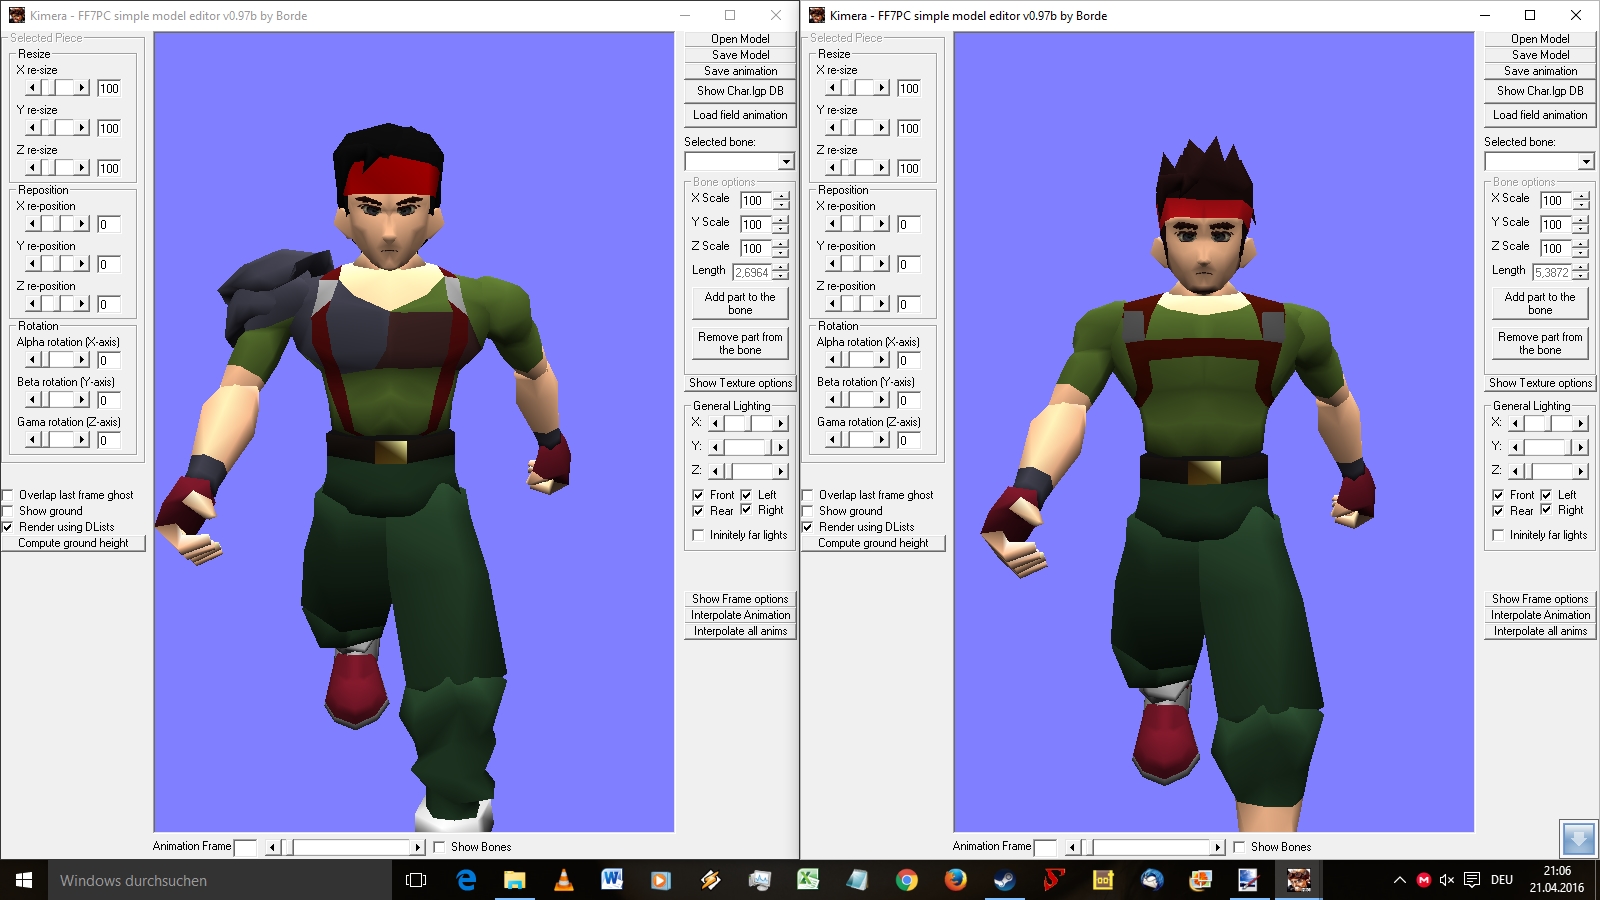Launch Google Chrome from the taskbar

[x=906, y=880]
